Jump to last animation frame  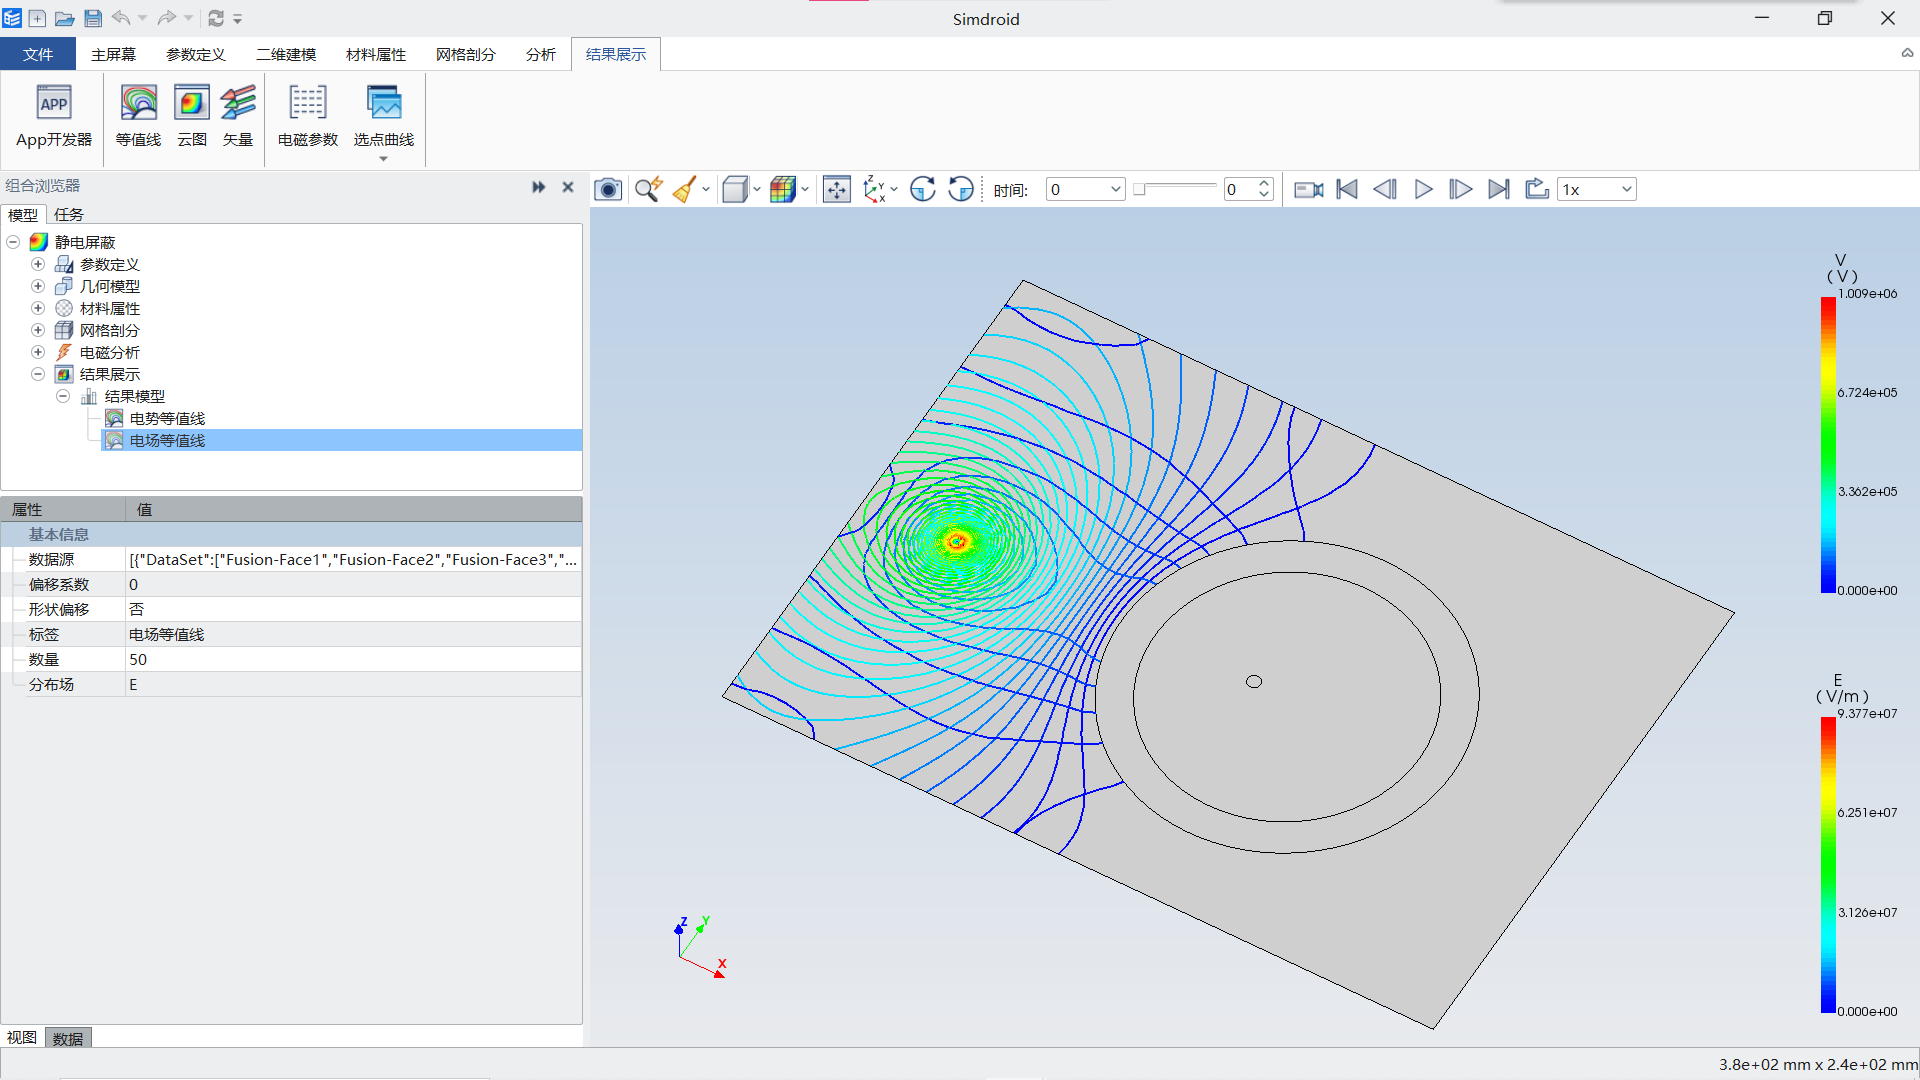click(x=1499, y=189)
